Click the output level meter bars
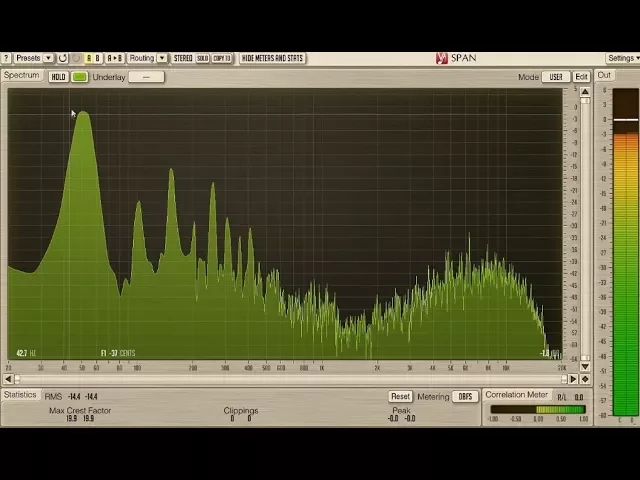 point(626,252)
